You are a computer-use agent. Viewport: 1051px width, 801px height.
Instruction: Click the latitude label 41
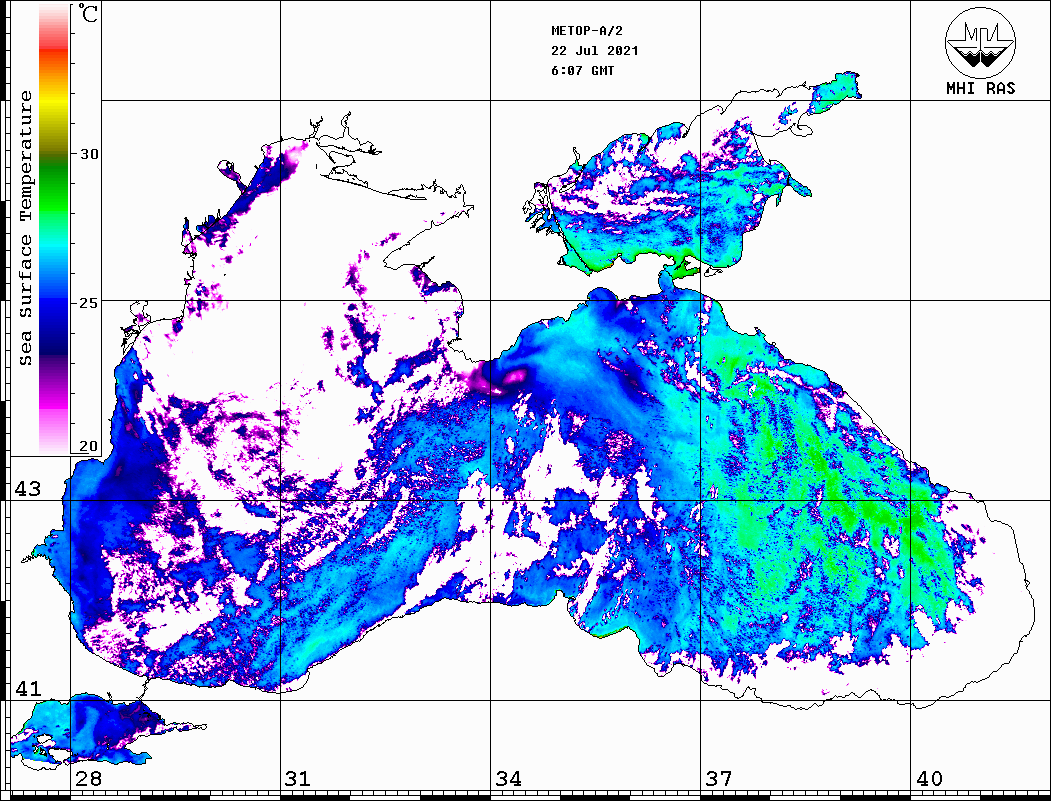(28, 689)
